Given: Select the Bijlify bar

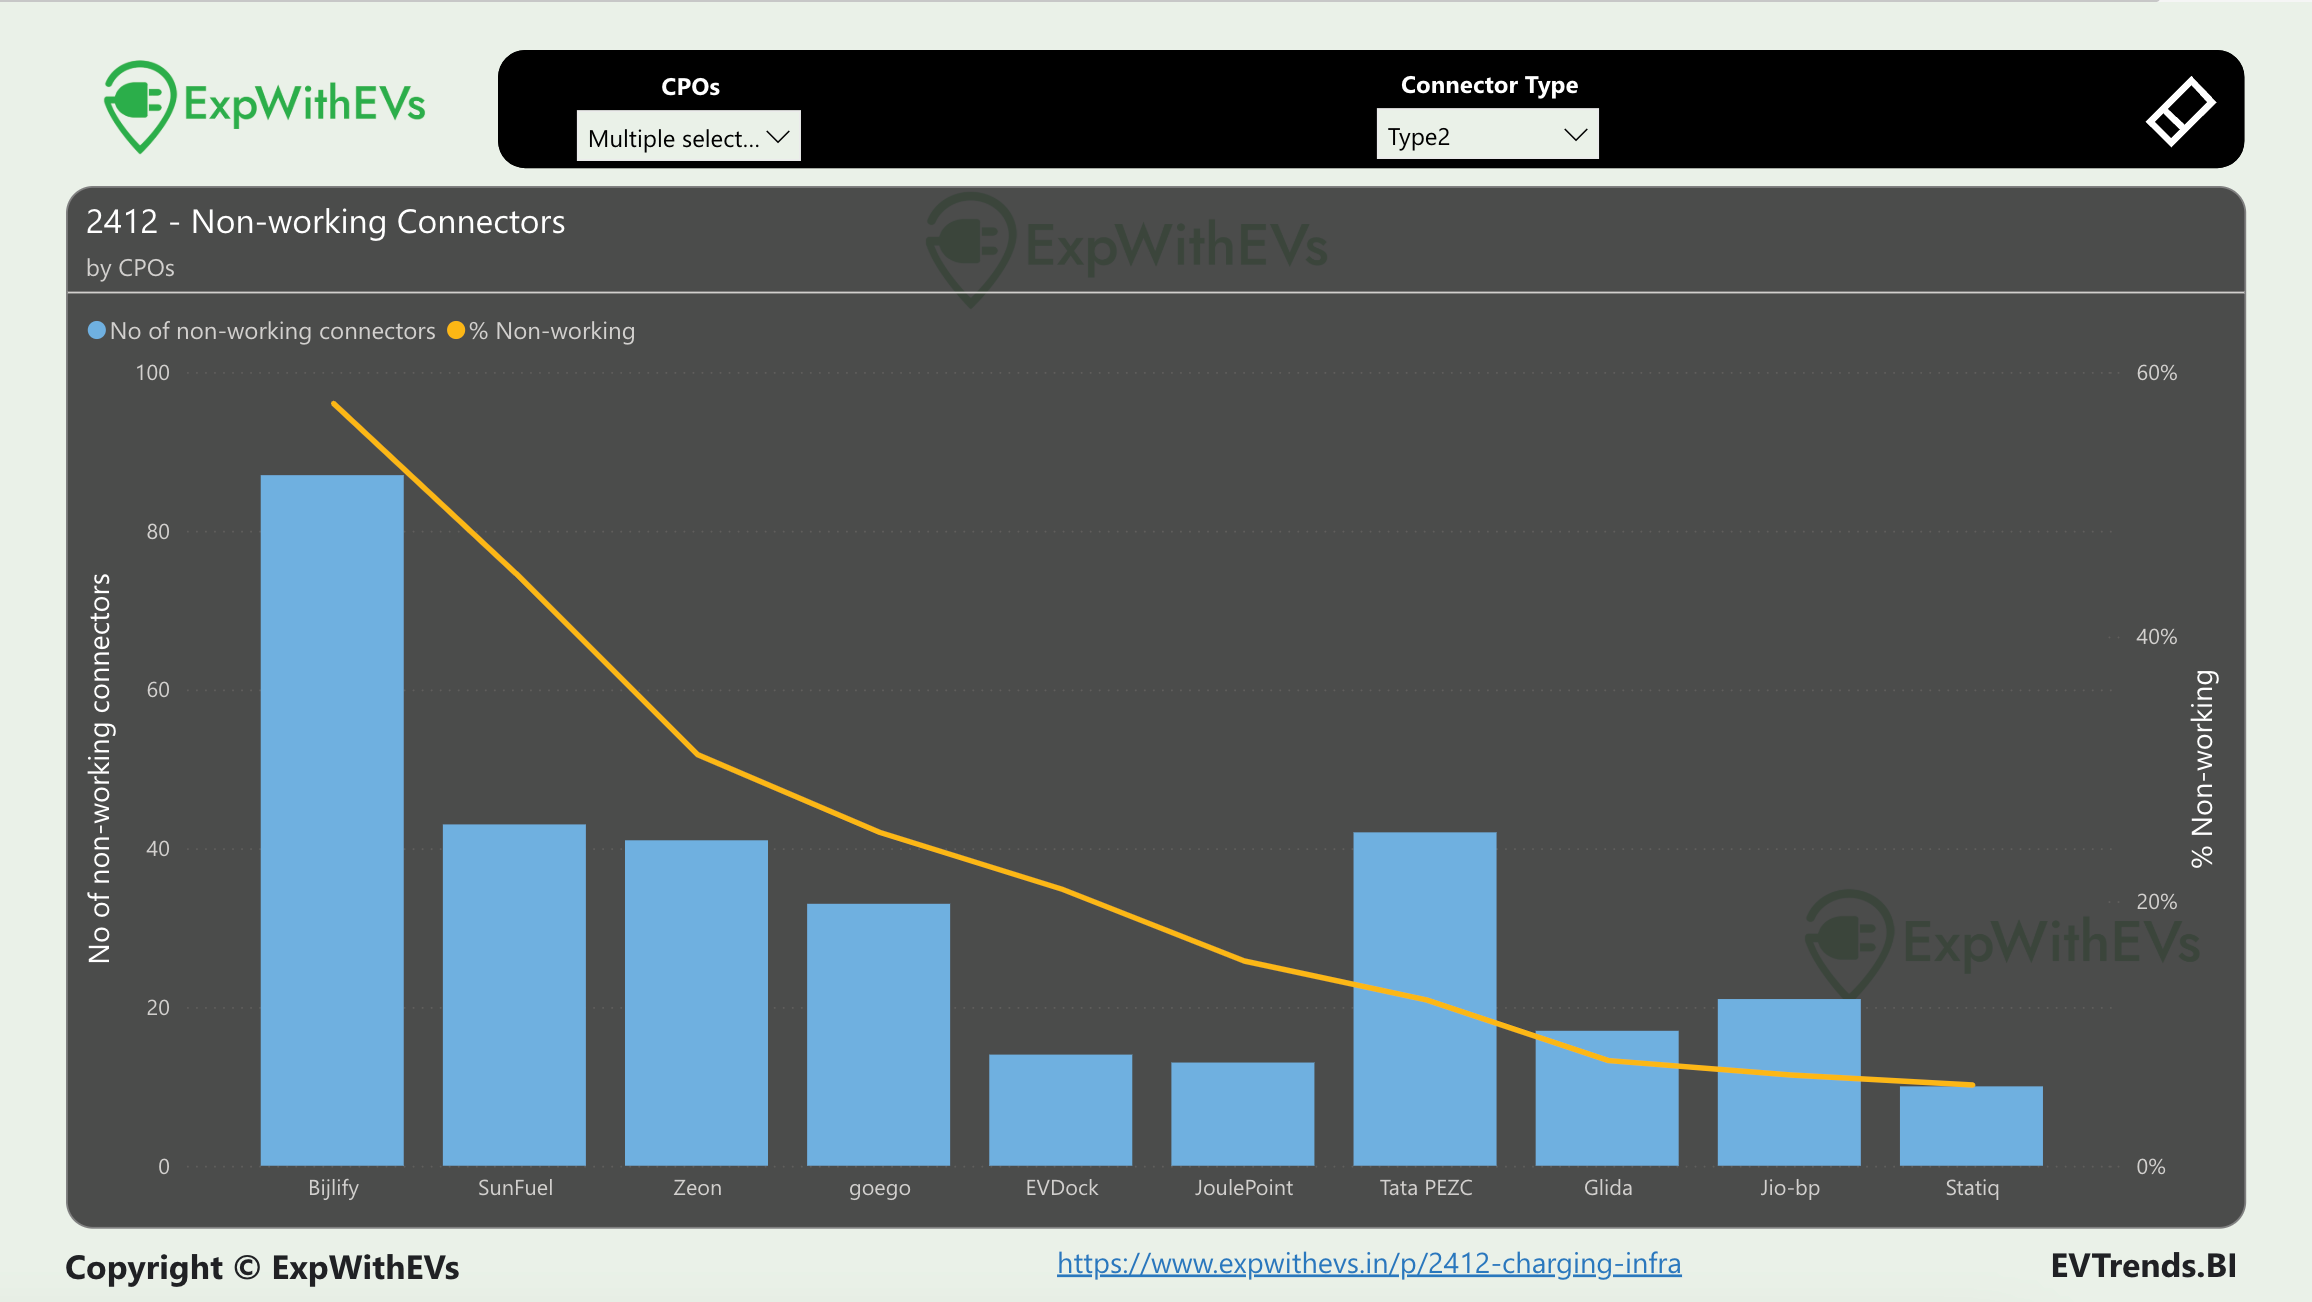Looking at the screenshot, I should 332,820.
